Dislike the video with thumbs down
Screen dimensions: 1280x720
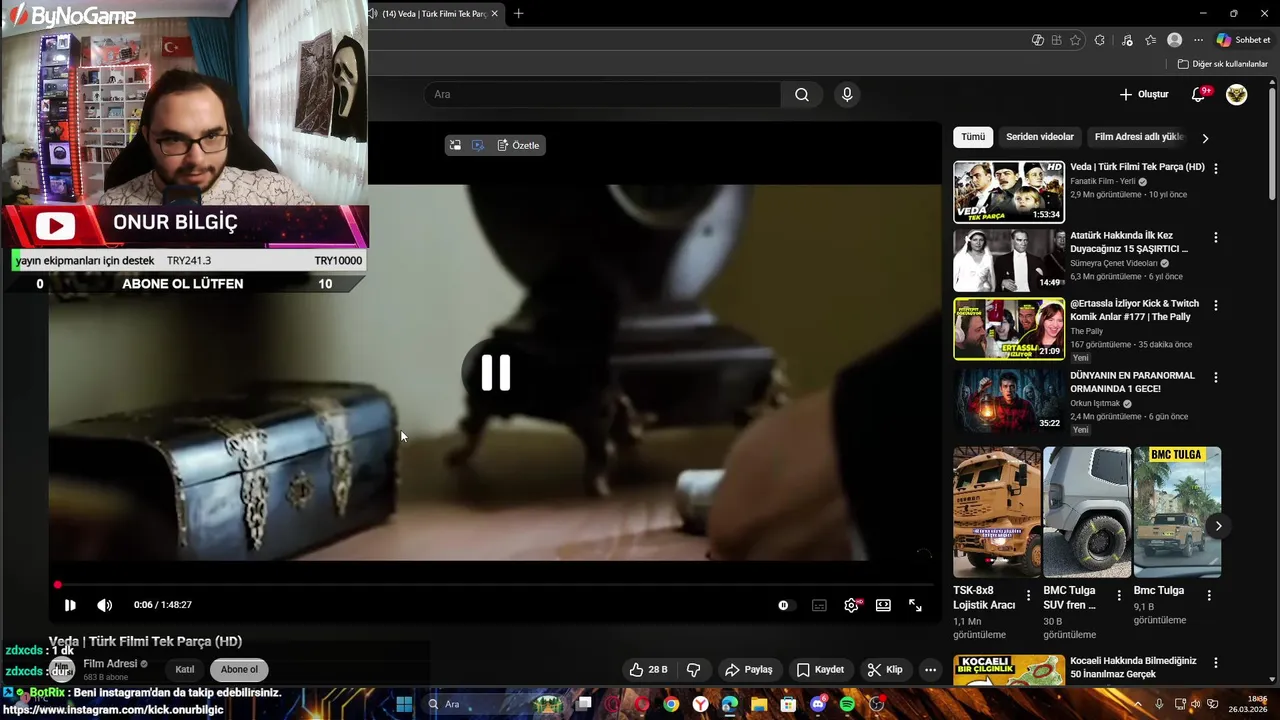coord(693,670)
